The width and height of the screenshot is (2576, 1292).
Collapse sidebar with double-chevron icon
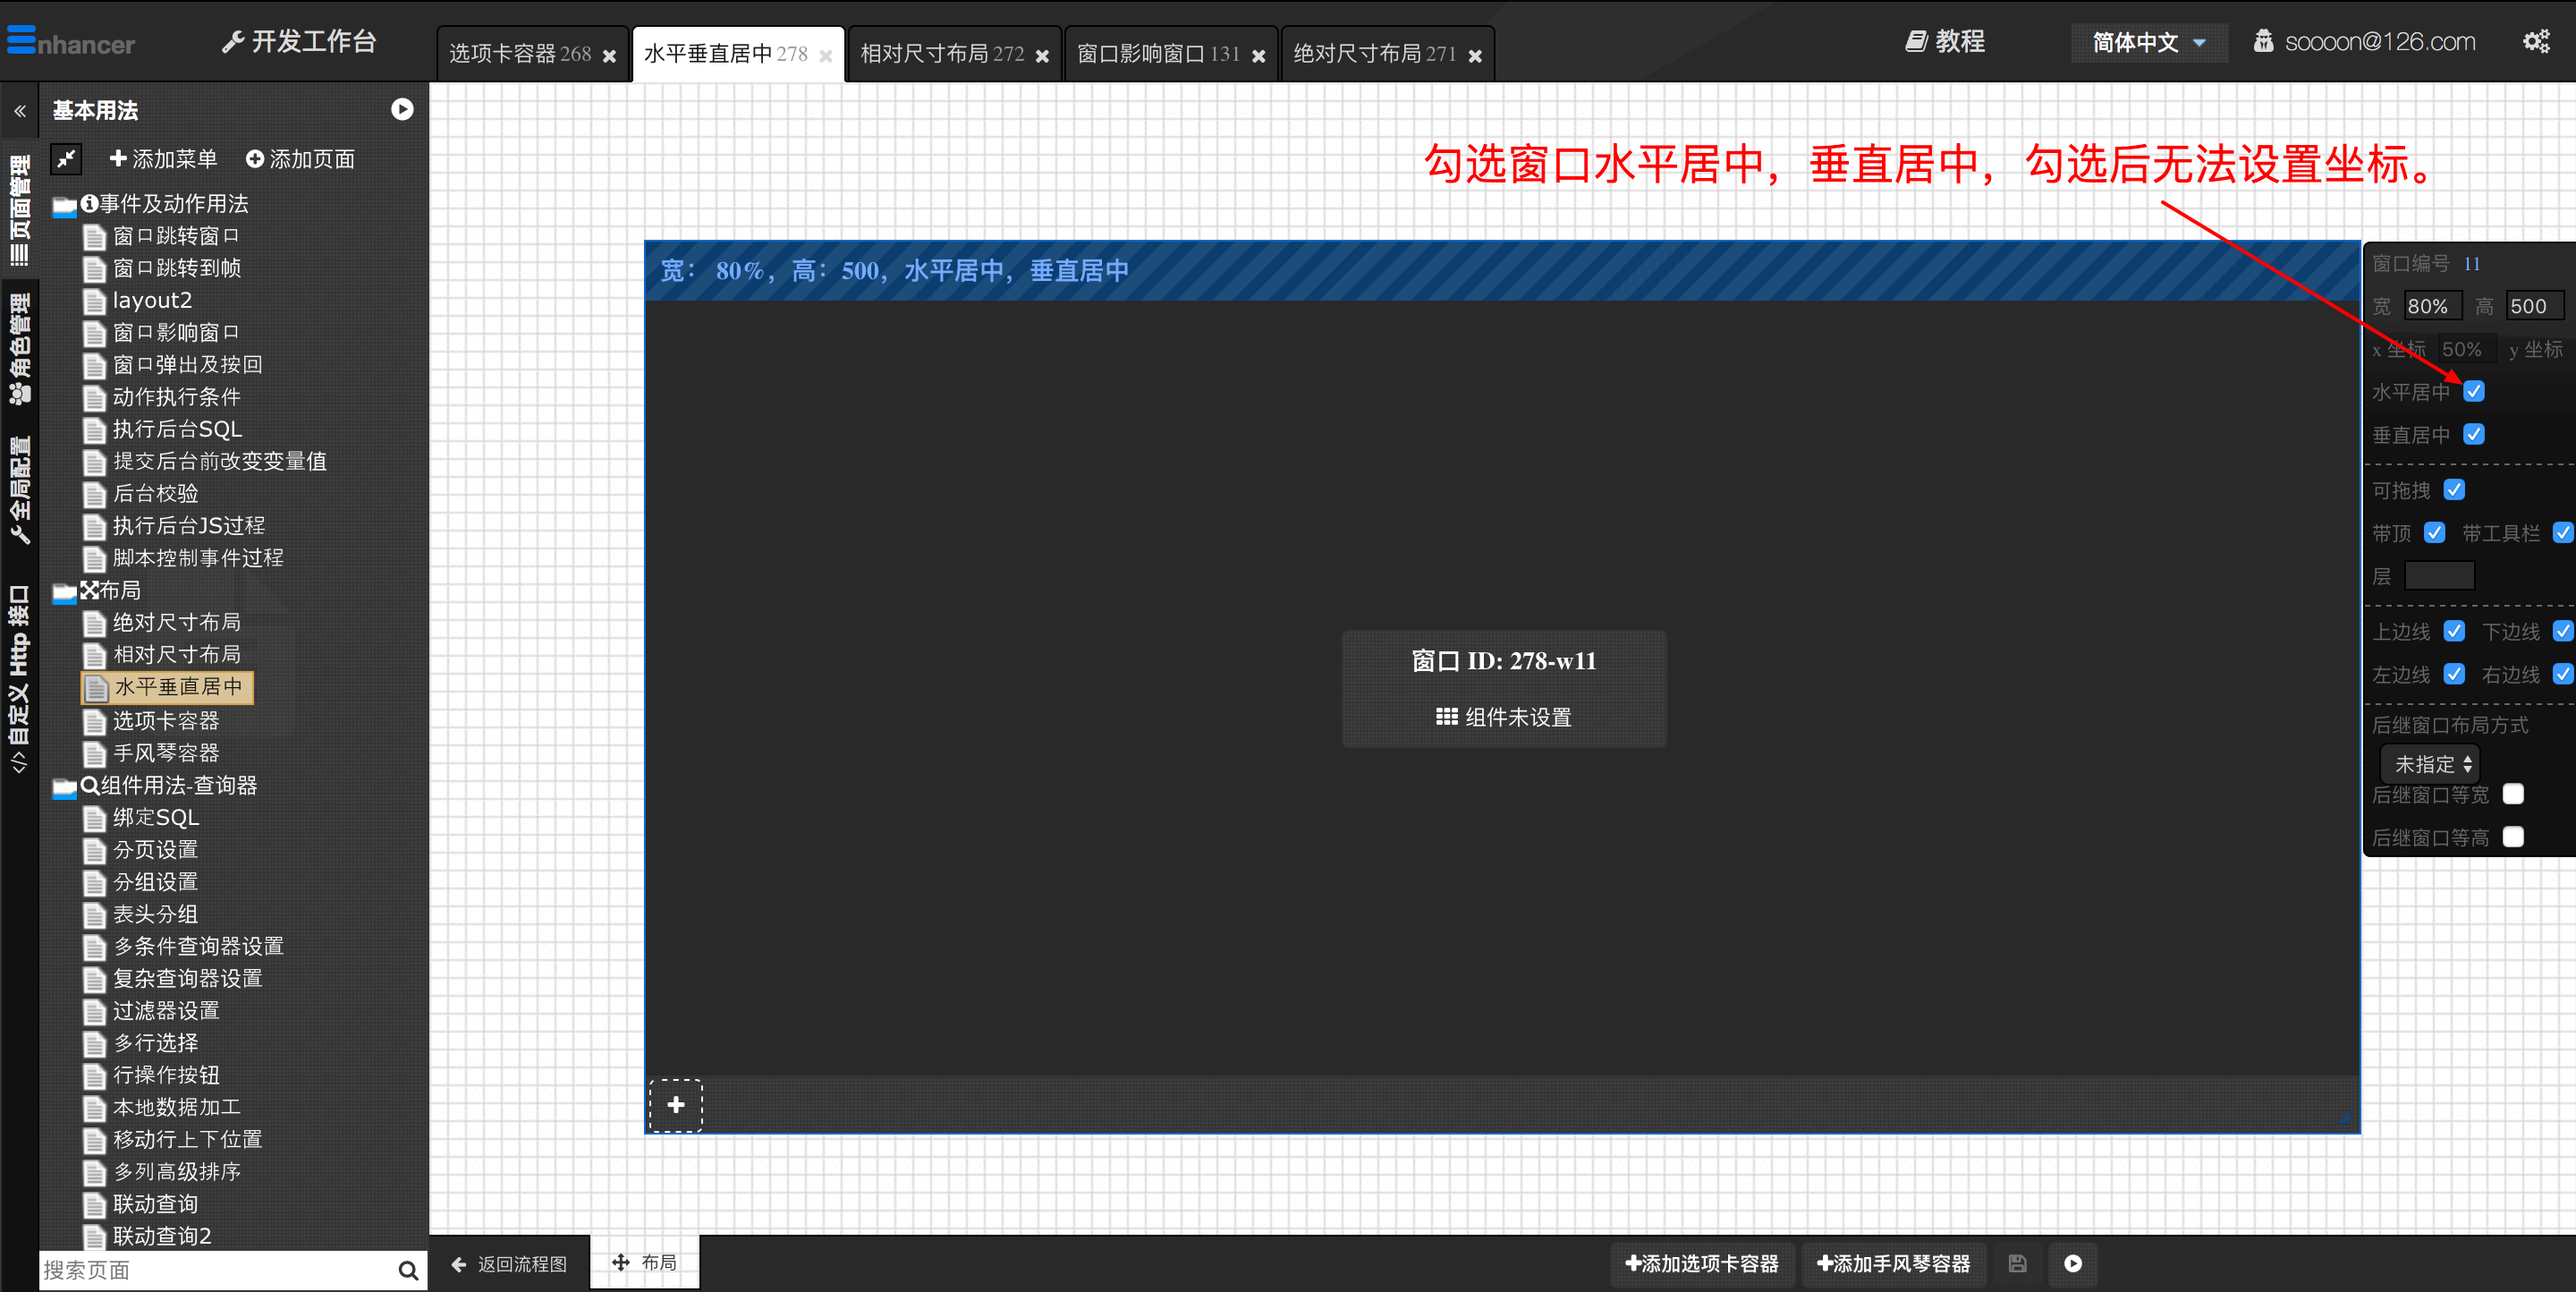coord(19,111)
